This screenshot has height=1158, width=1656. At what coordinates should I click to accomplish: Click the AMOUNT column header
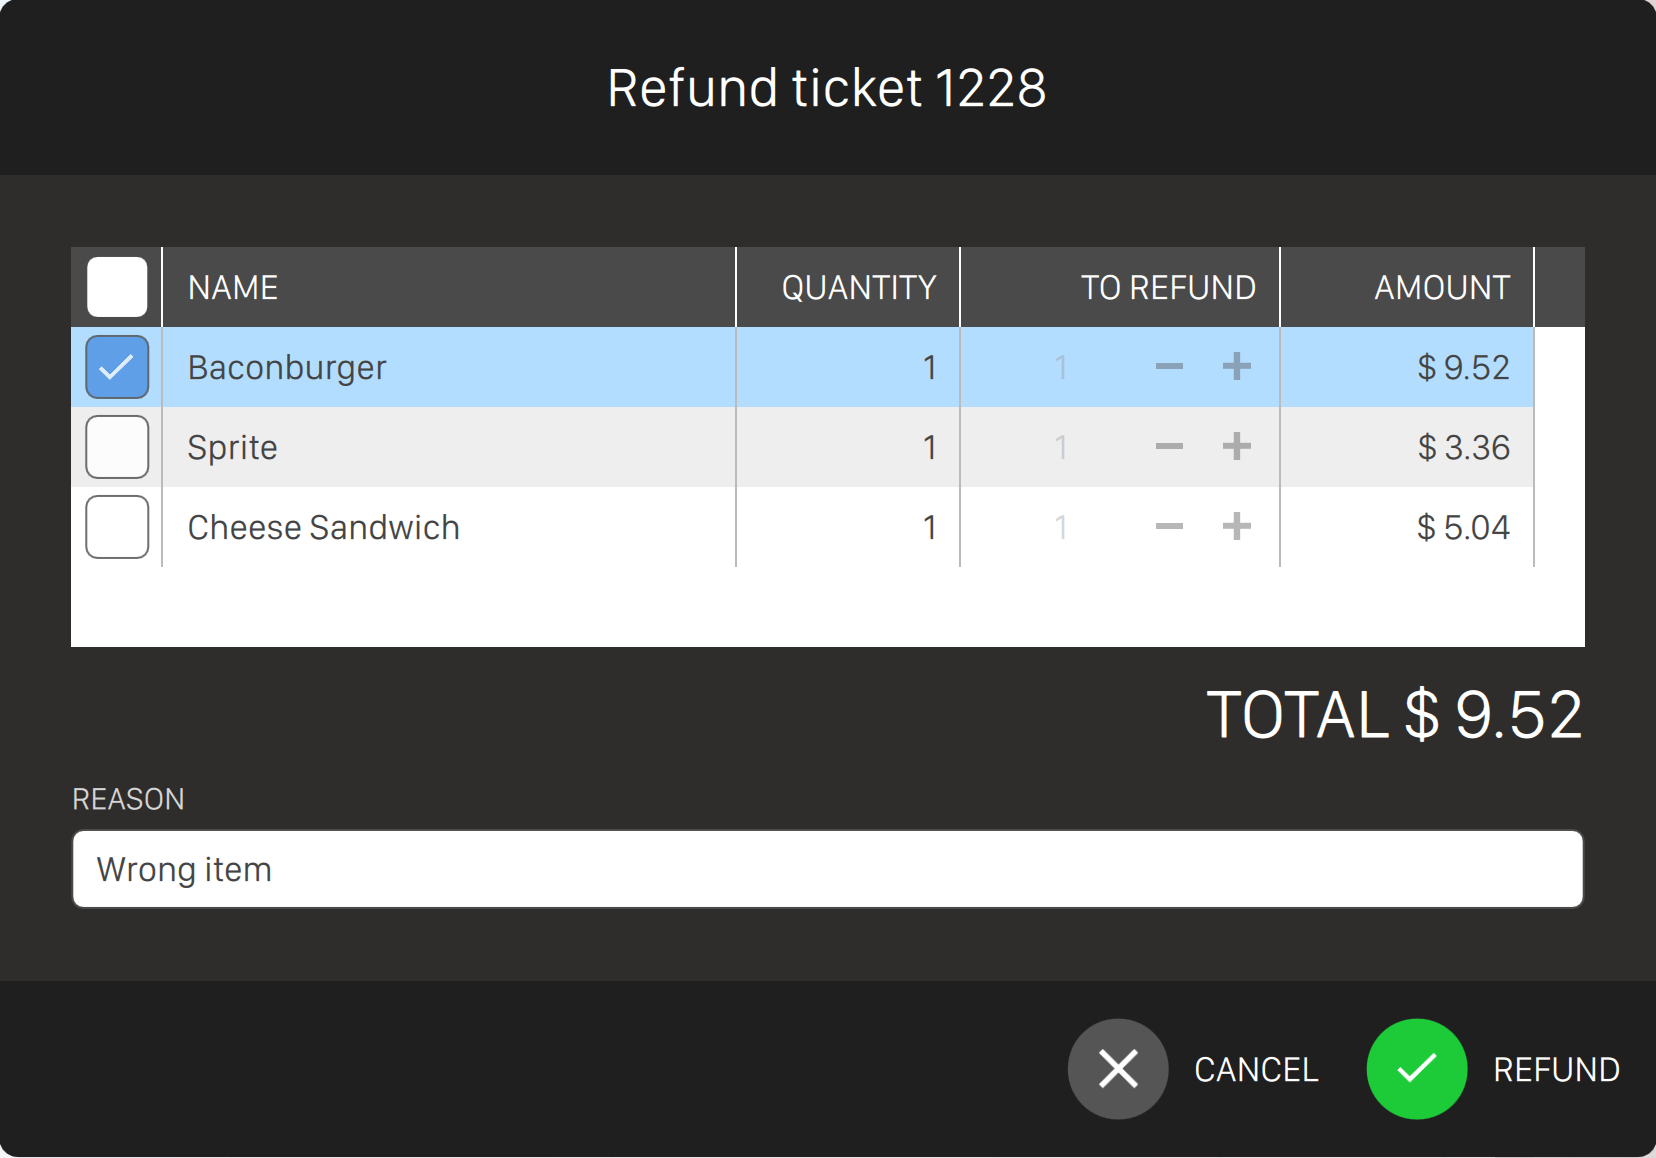coord(1441,288)
